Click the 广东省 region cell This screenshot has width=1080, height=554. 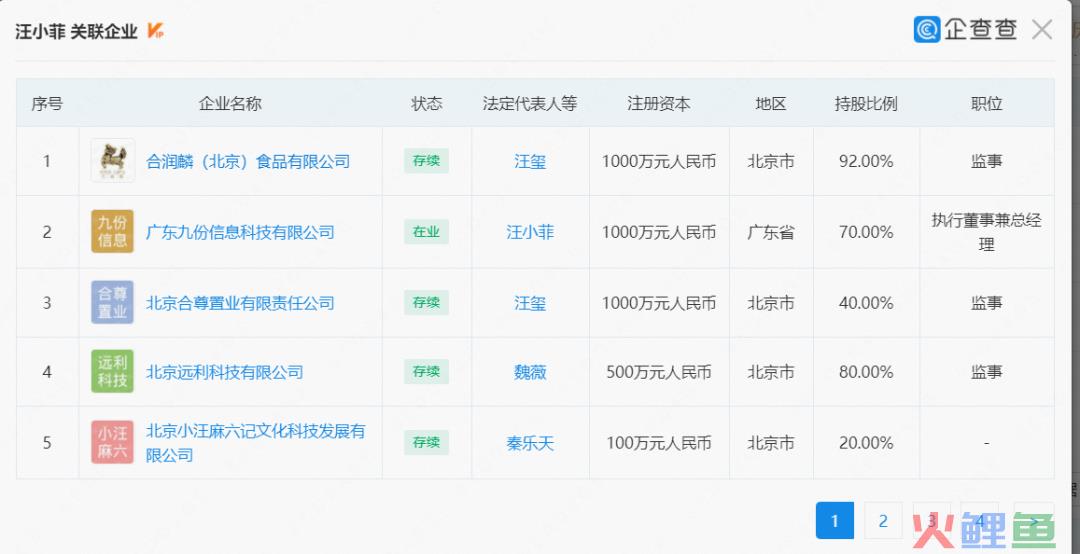point(771,232)
